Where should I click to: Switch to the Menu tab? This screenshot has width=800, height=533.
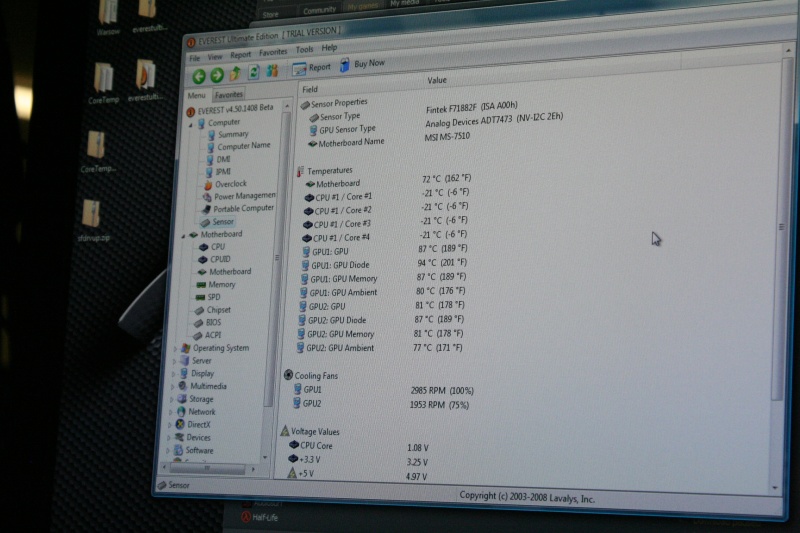pyautogui.click(x=196, y=96)
